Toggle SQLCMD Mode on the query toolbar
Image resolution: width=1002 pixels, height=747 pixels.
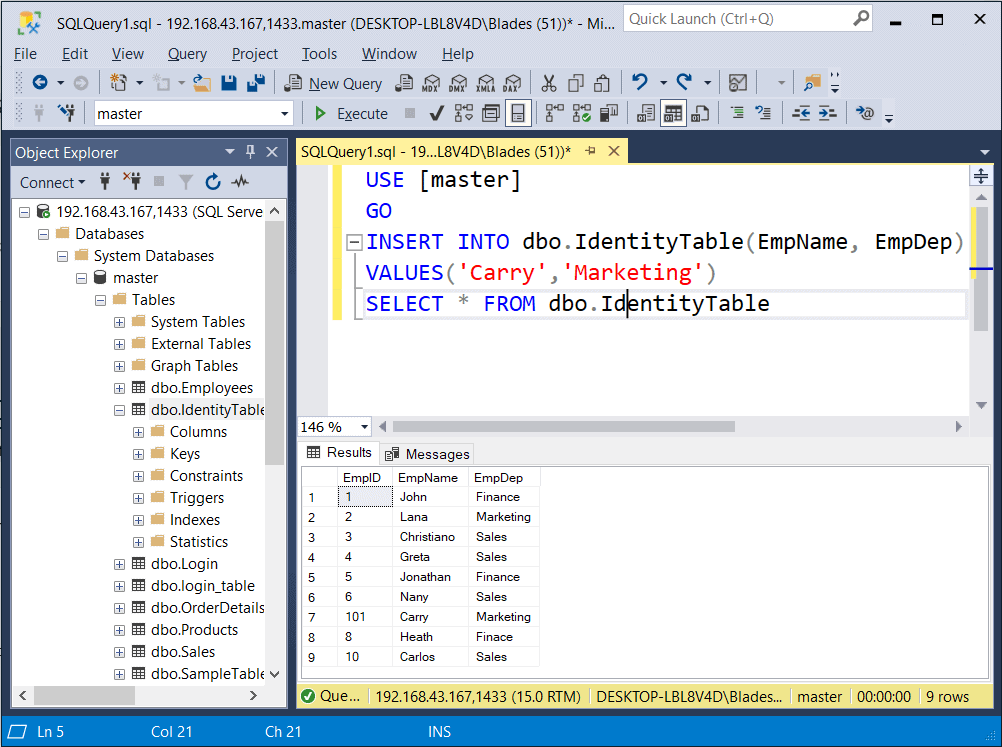pyautogui.click(x=518, y=113)
